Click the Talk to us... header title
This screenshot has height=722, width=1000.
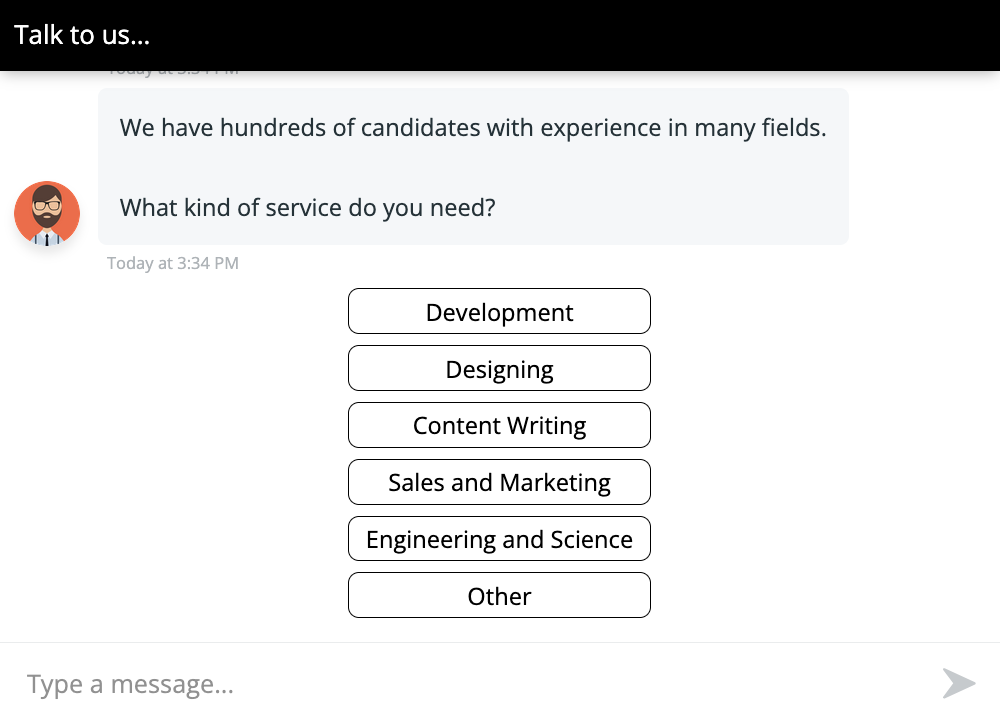point(82,35)
